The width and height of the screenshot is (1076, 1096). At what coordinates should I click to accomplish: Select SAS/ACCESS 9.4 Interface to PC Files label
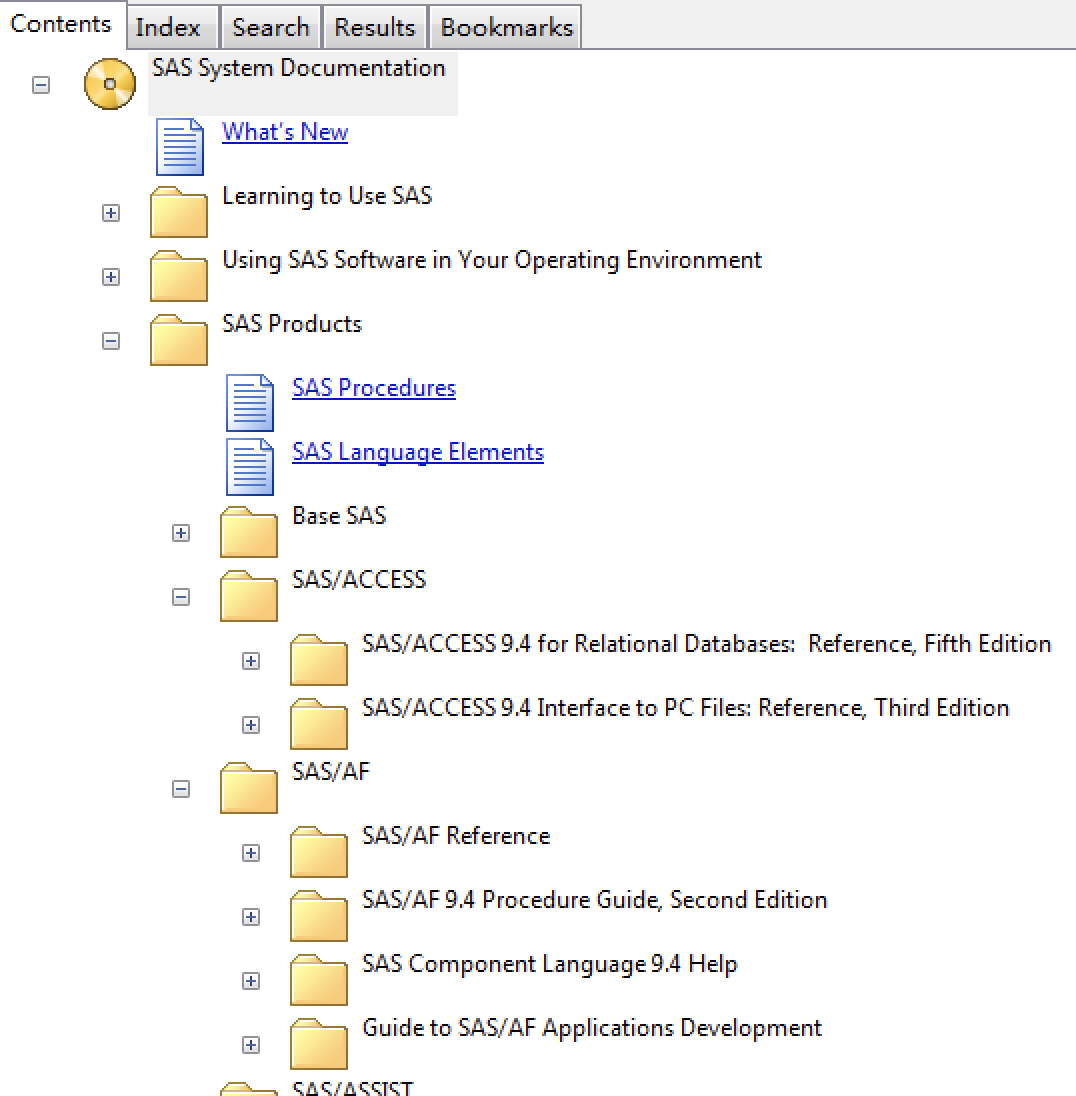[685, 708]
